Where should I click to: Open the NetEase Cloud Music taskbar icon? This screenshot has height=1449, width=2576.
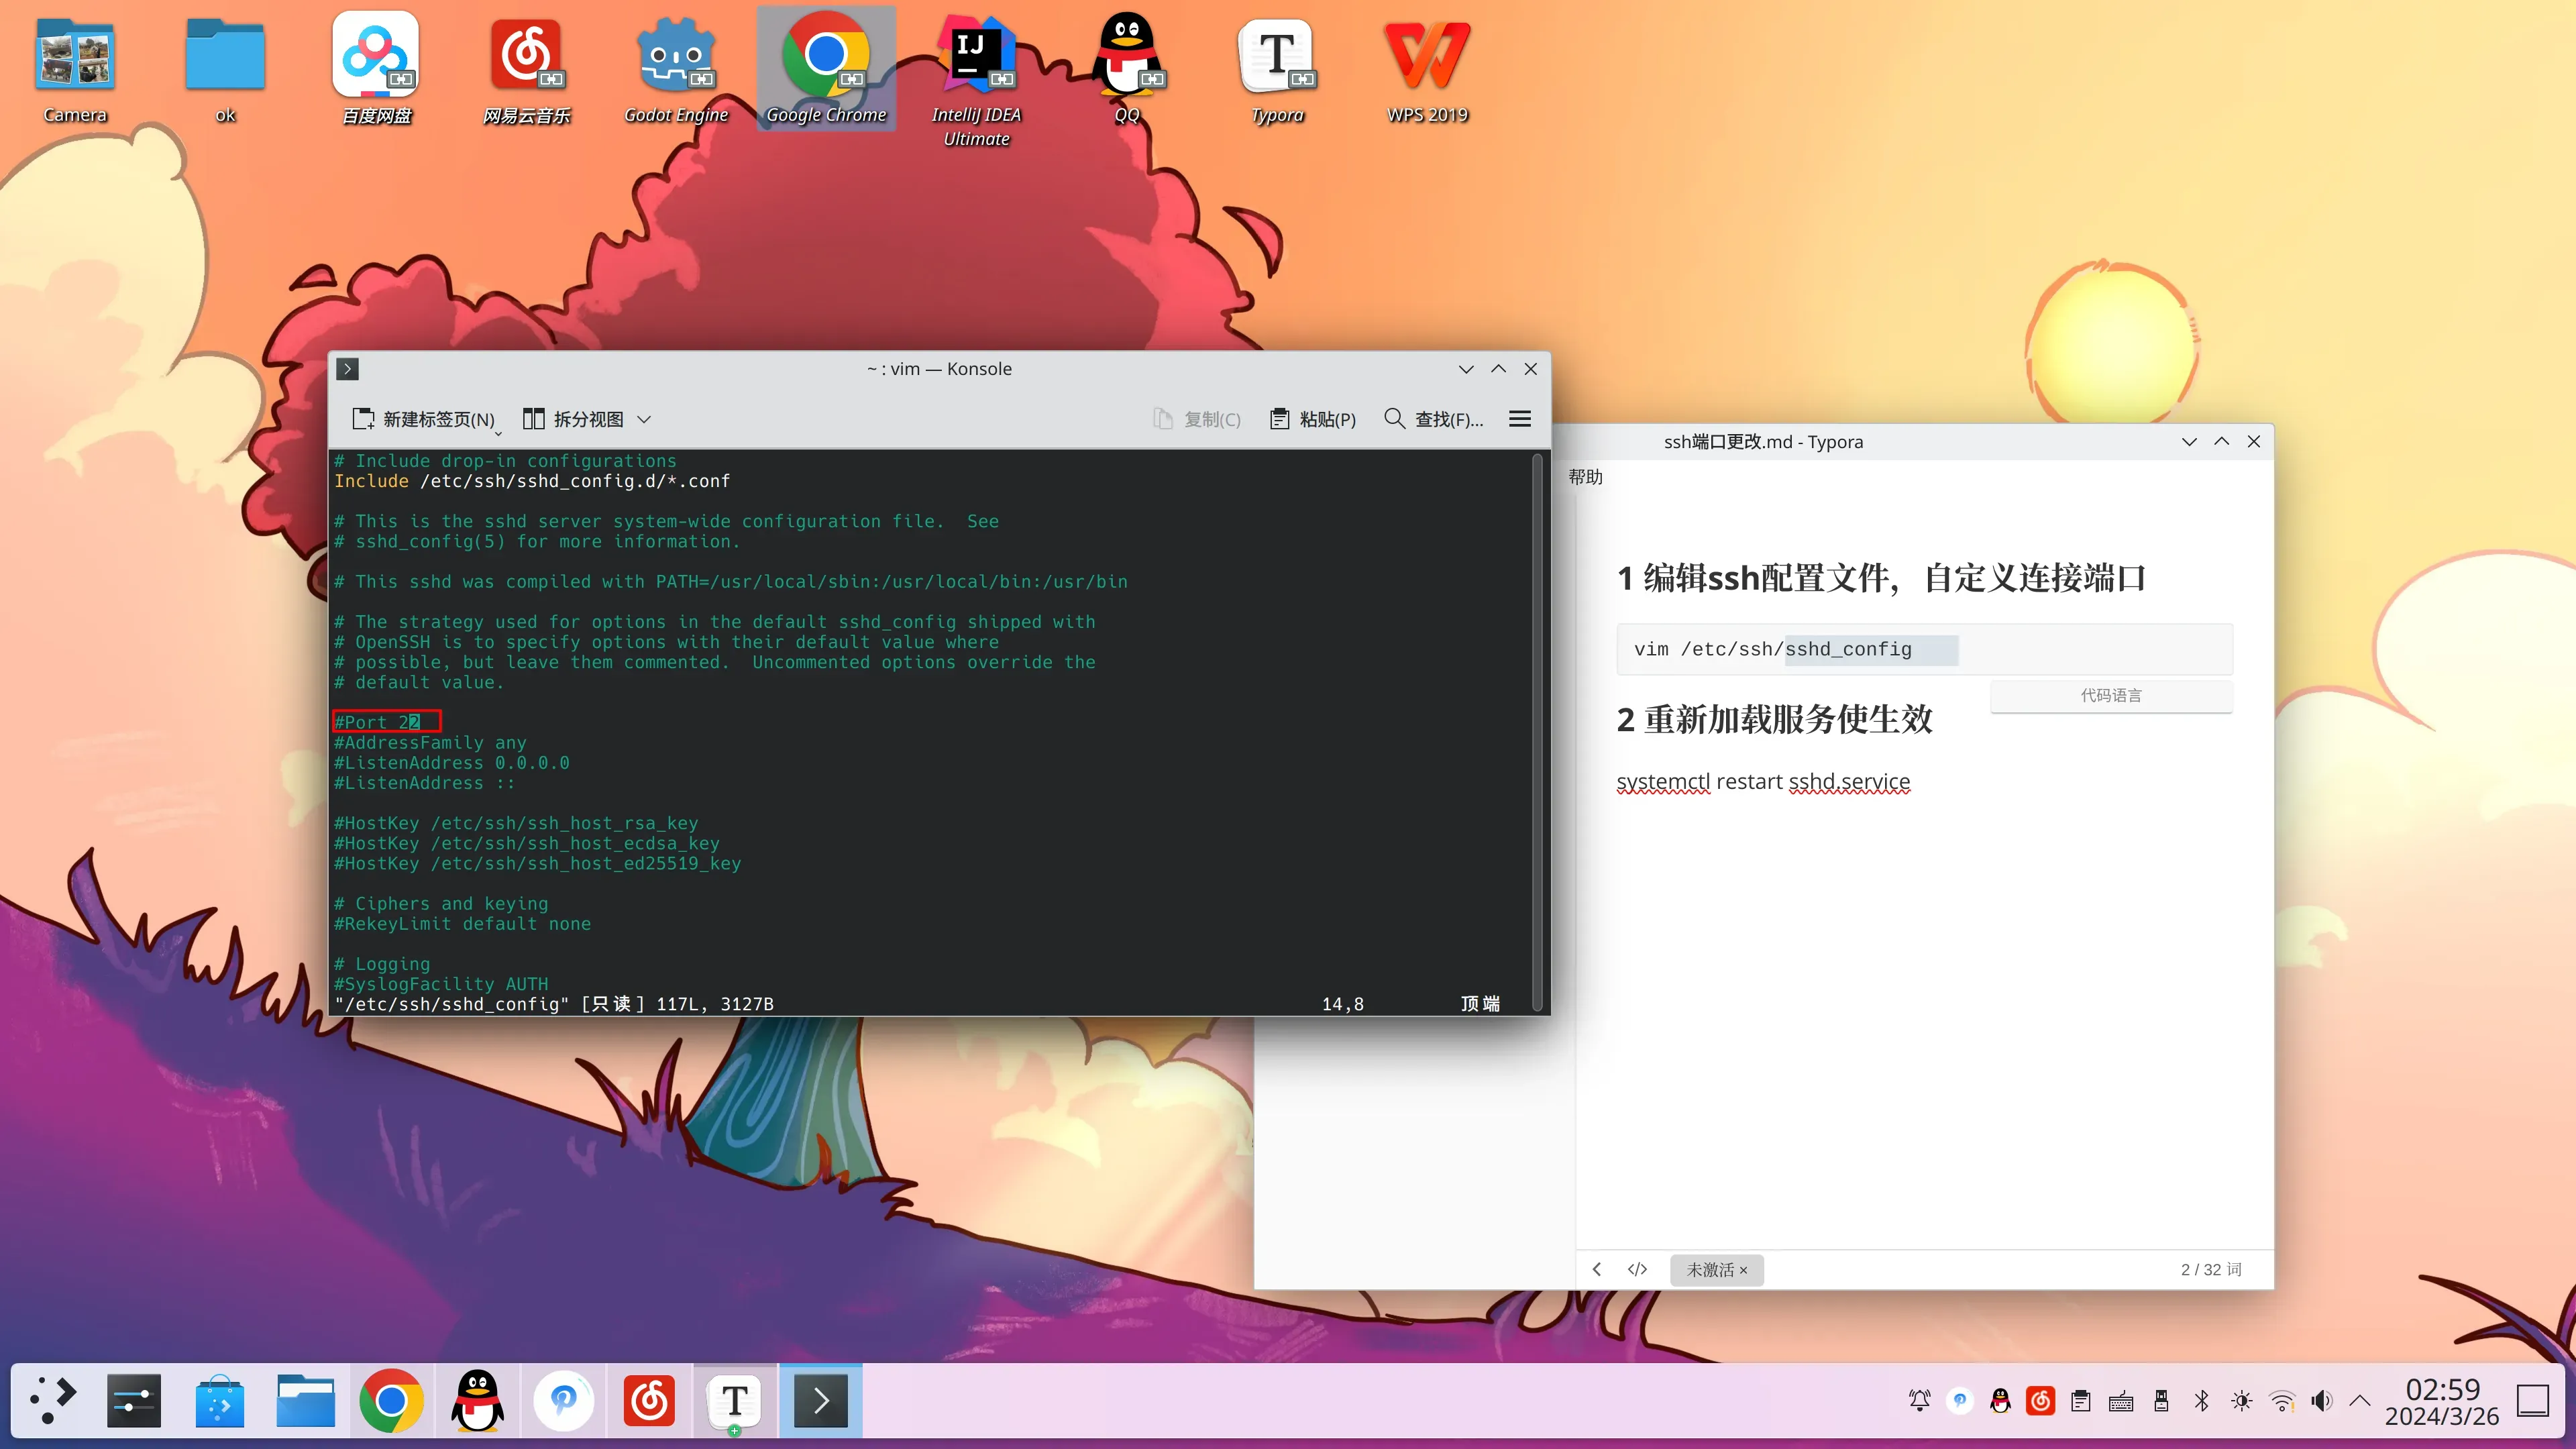(649, 1400)
